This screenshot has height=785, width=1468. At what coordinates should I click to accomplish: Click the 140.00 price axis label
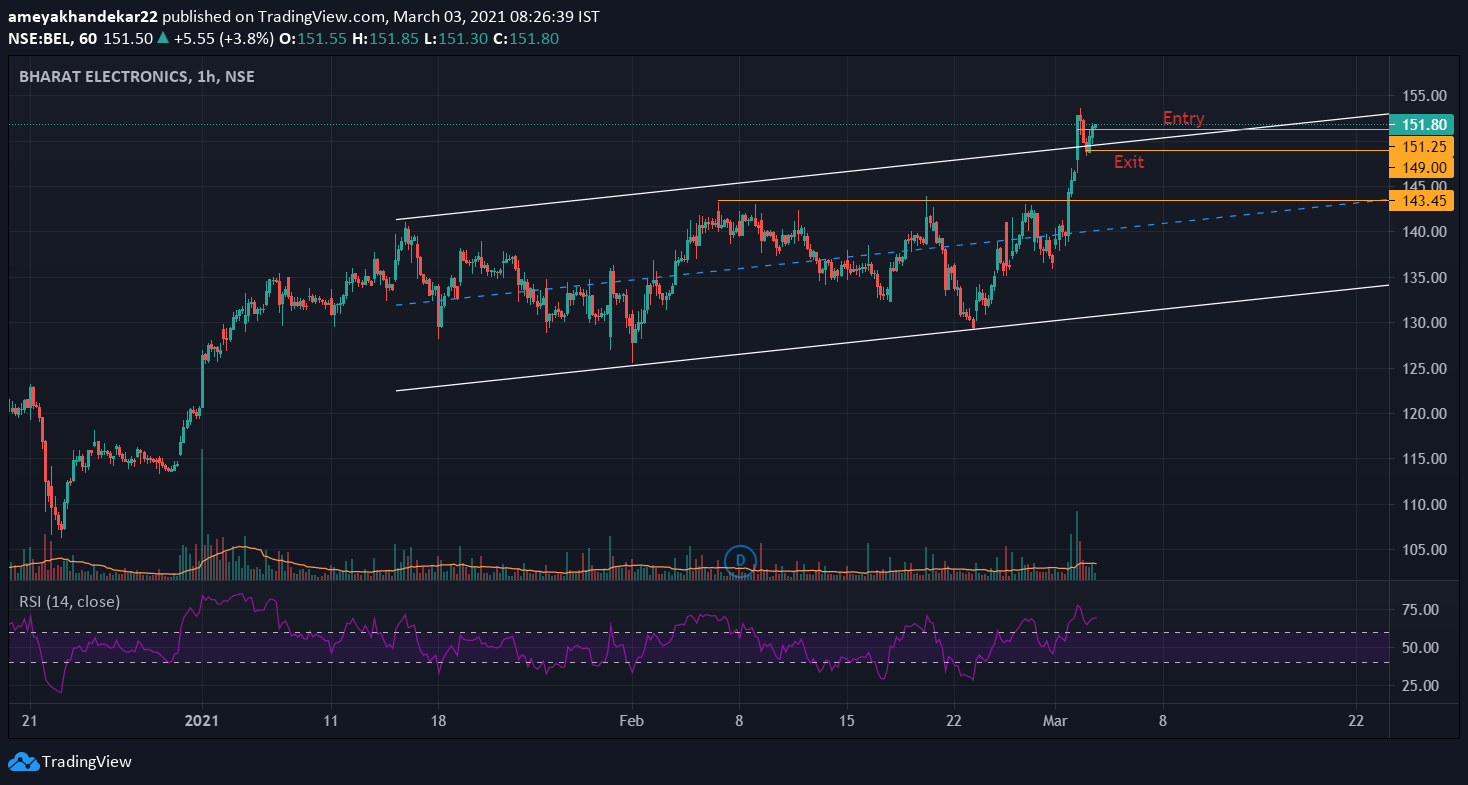[1424, 232]
